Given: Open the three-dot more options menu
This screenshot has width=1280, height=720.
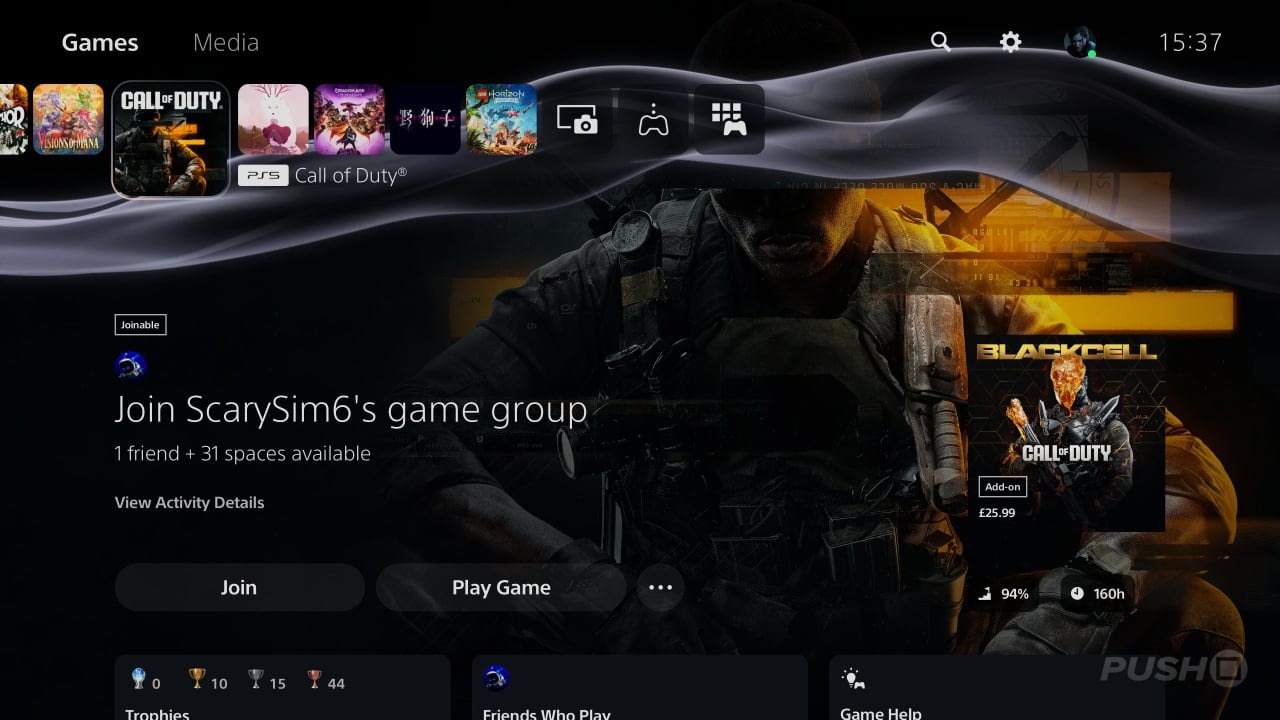Looking at the screenshot, I should click(661, 587).
